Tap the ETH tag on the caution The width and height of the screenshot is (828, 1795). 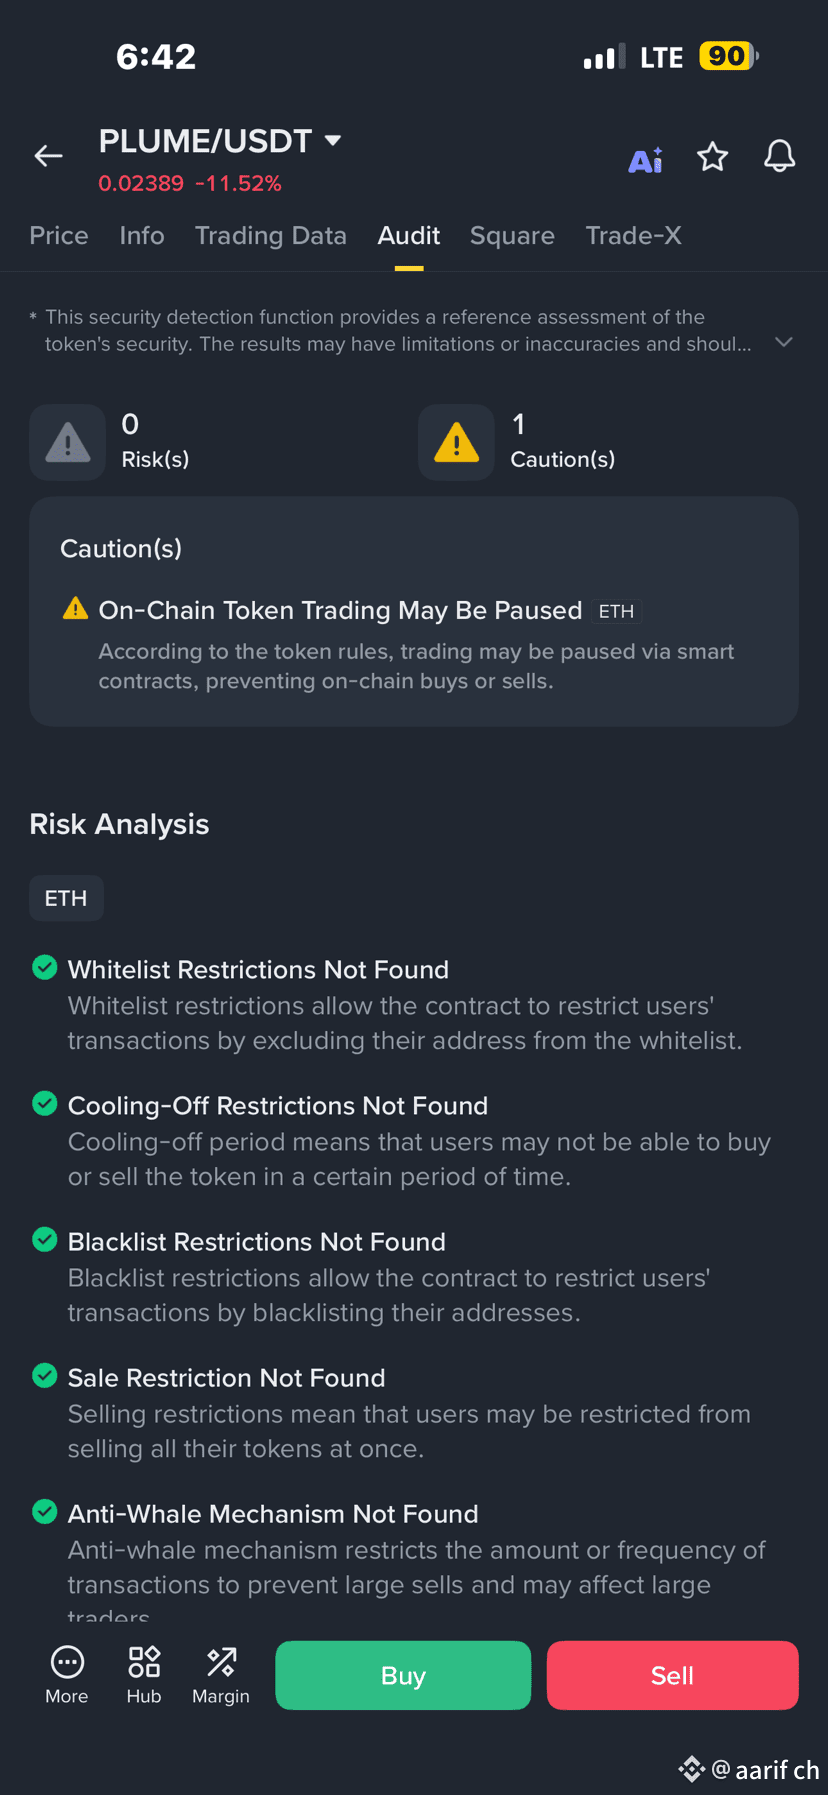[x=616, y=611]
